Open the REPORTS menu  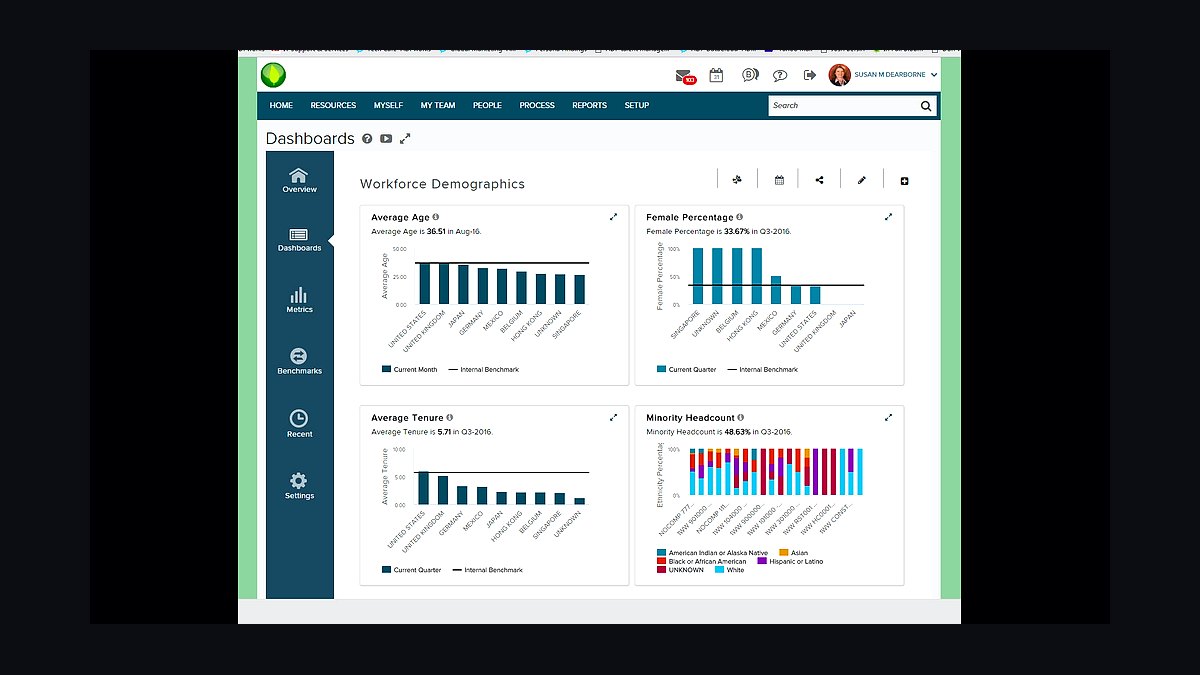(x=589, y=105)
